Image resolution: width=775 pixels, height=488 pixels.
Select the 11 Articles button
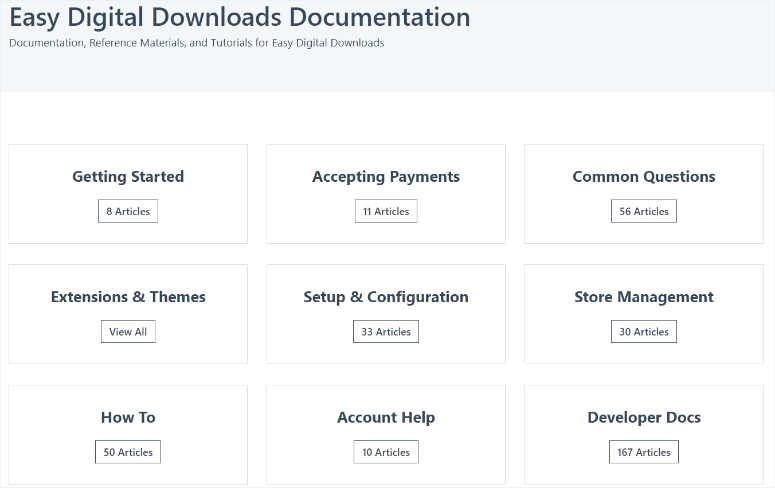(x=386, y=211)
